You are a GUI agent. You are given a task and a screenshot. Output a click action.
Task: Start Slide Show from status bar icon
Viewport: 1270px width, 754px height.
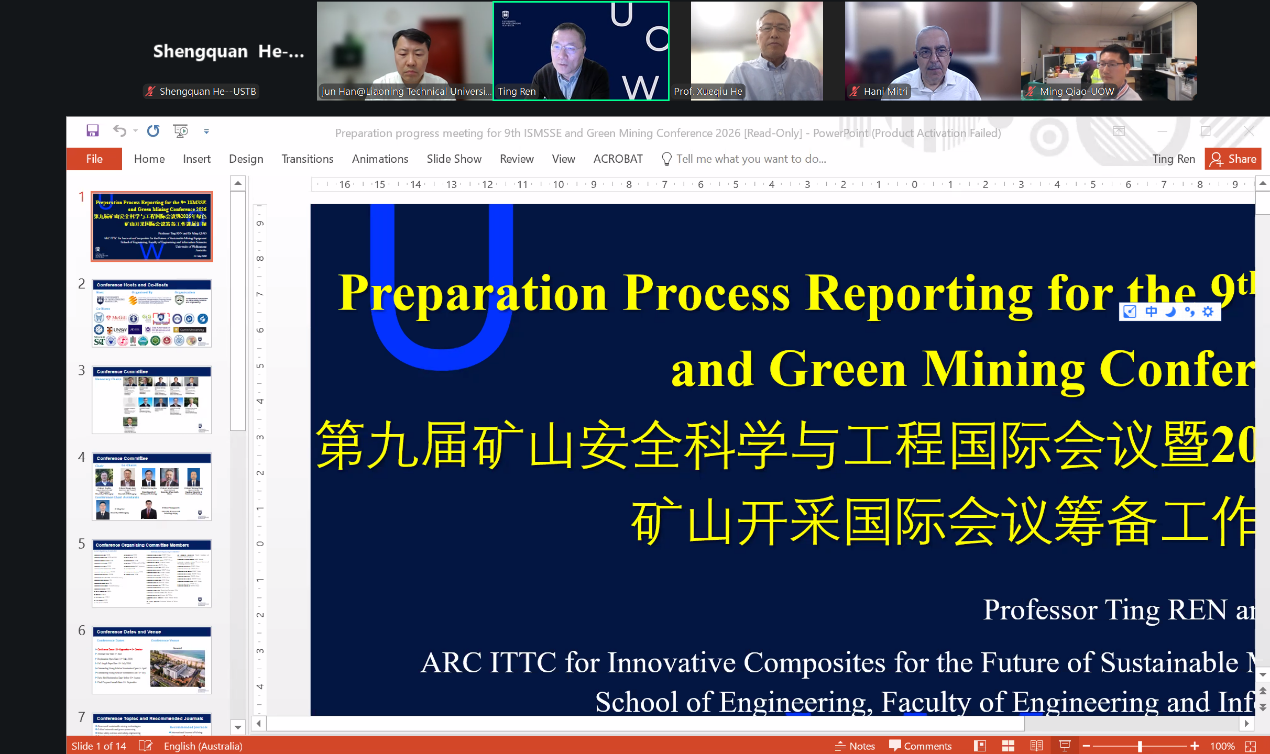pyautogui.click(x=1066, y=746)
